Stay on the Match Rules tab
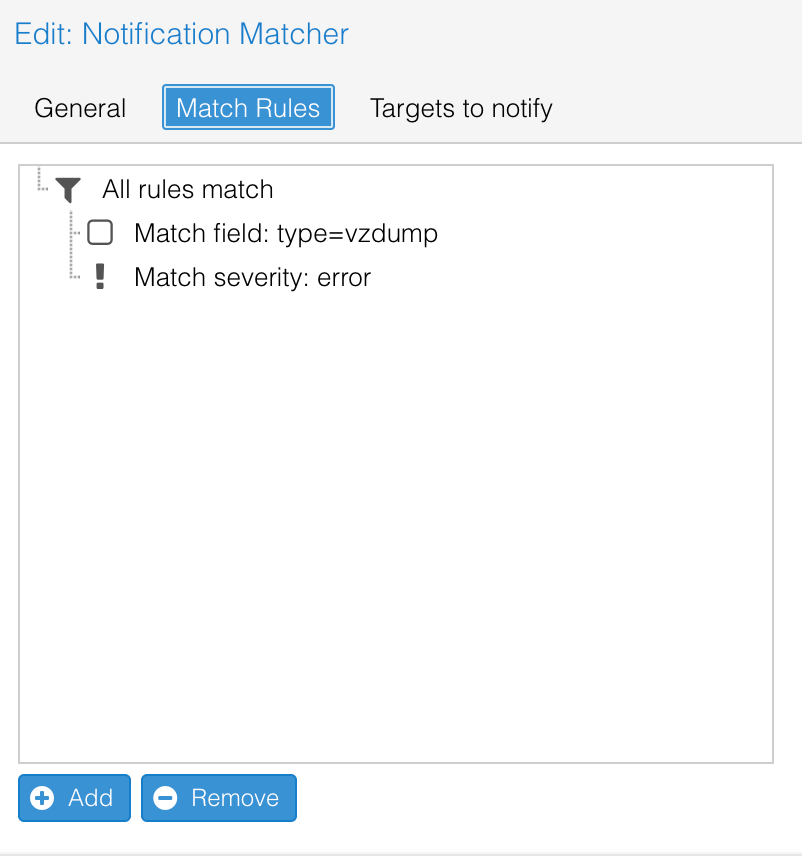 247,107
